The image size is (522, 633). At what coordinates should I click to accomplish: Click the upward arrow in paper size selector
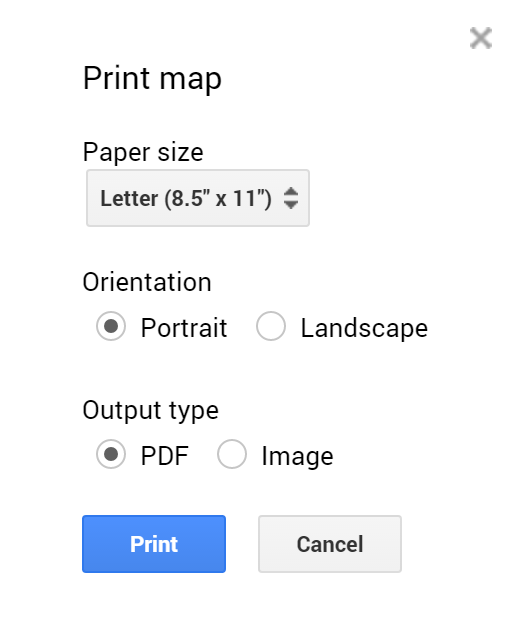tap(291, 191)
